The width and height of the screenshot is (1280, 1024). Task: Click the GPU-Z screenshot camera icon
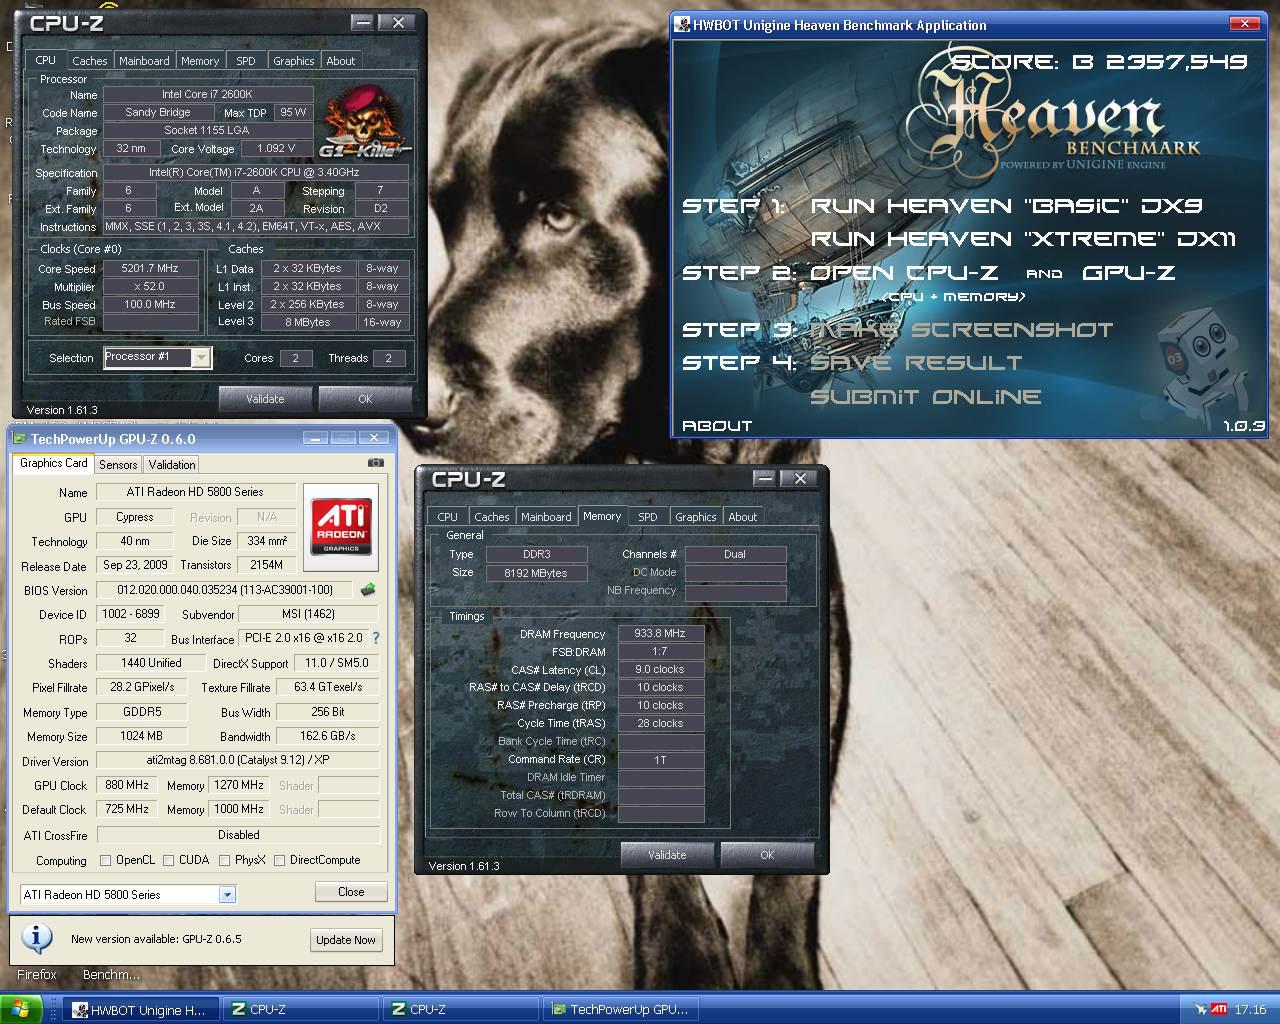375,463
